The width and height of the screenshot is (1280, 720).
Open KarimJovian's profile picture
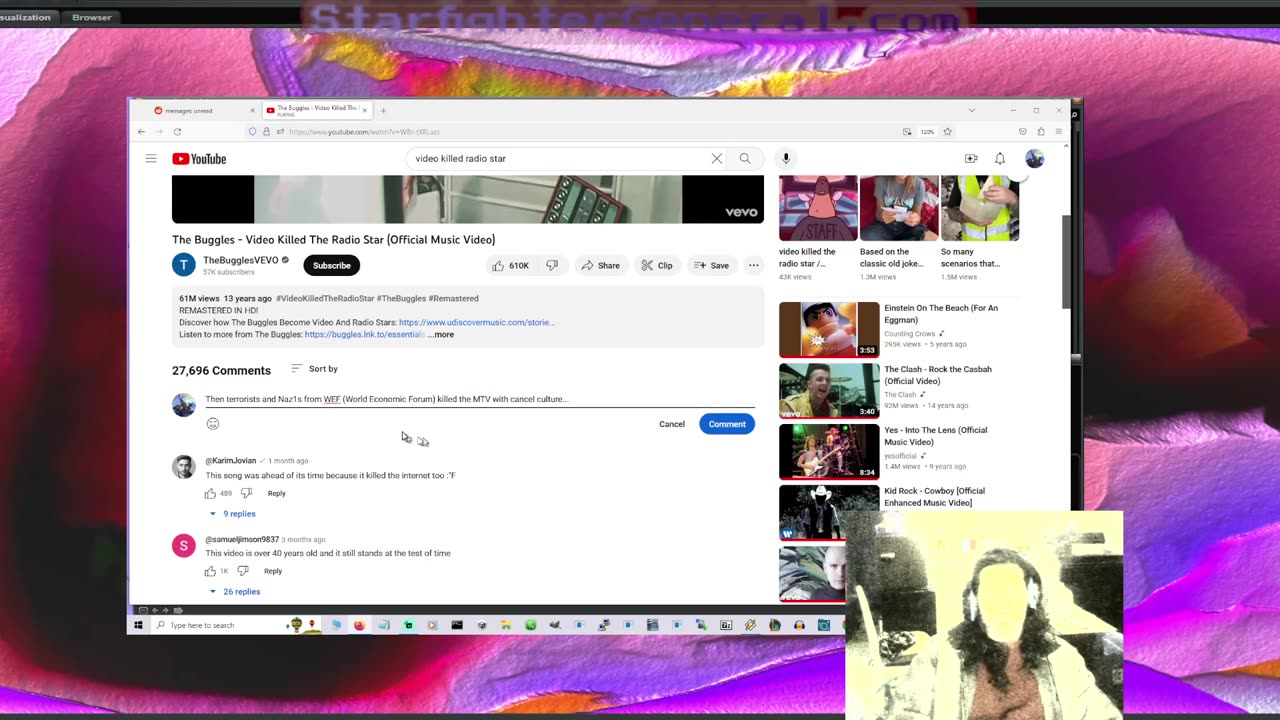point(184,467)
